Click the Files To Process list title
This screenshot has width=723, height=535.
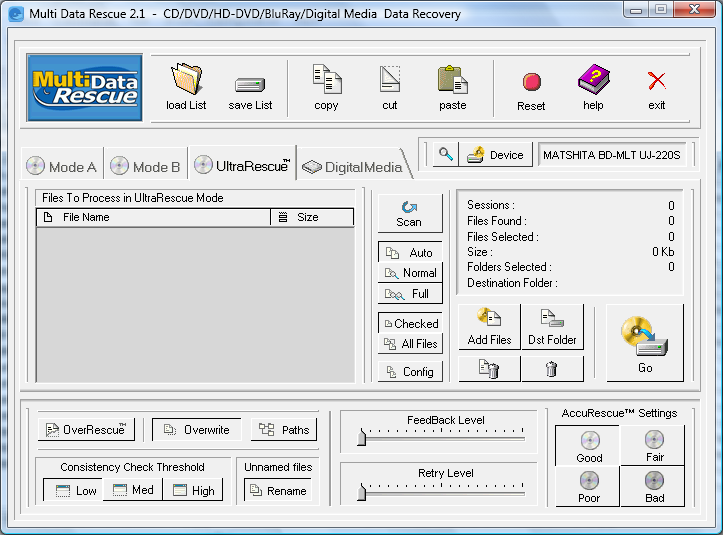coord(133,198)
